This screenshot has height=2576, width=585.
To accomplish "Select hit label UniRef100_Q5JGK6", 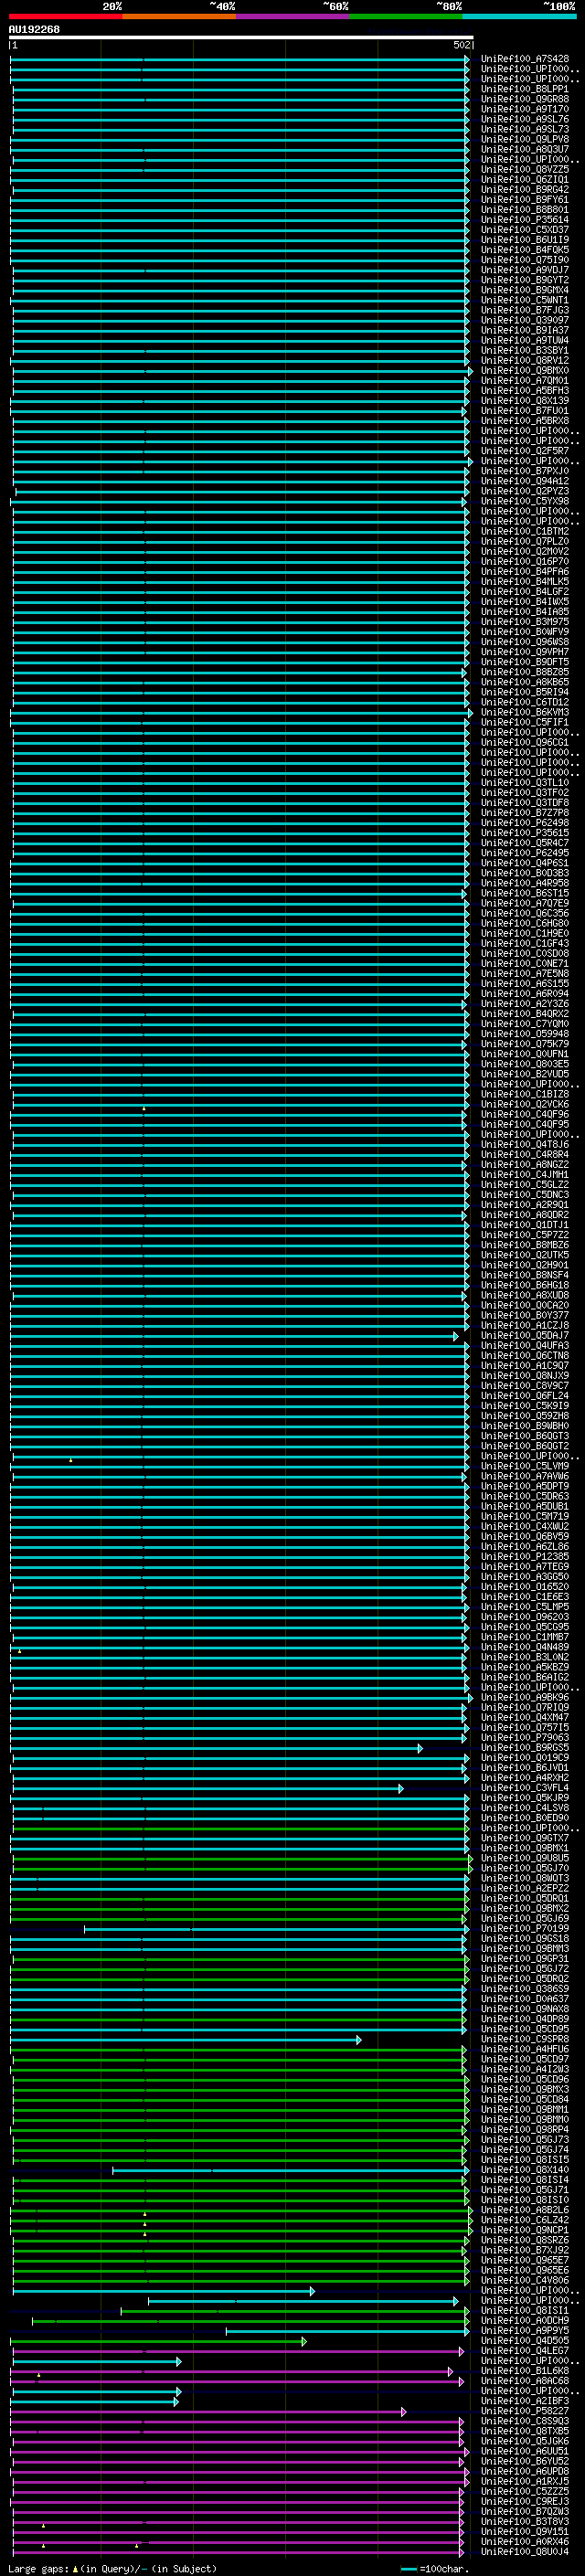I will click(x=525, y=2441).
